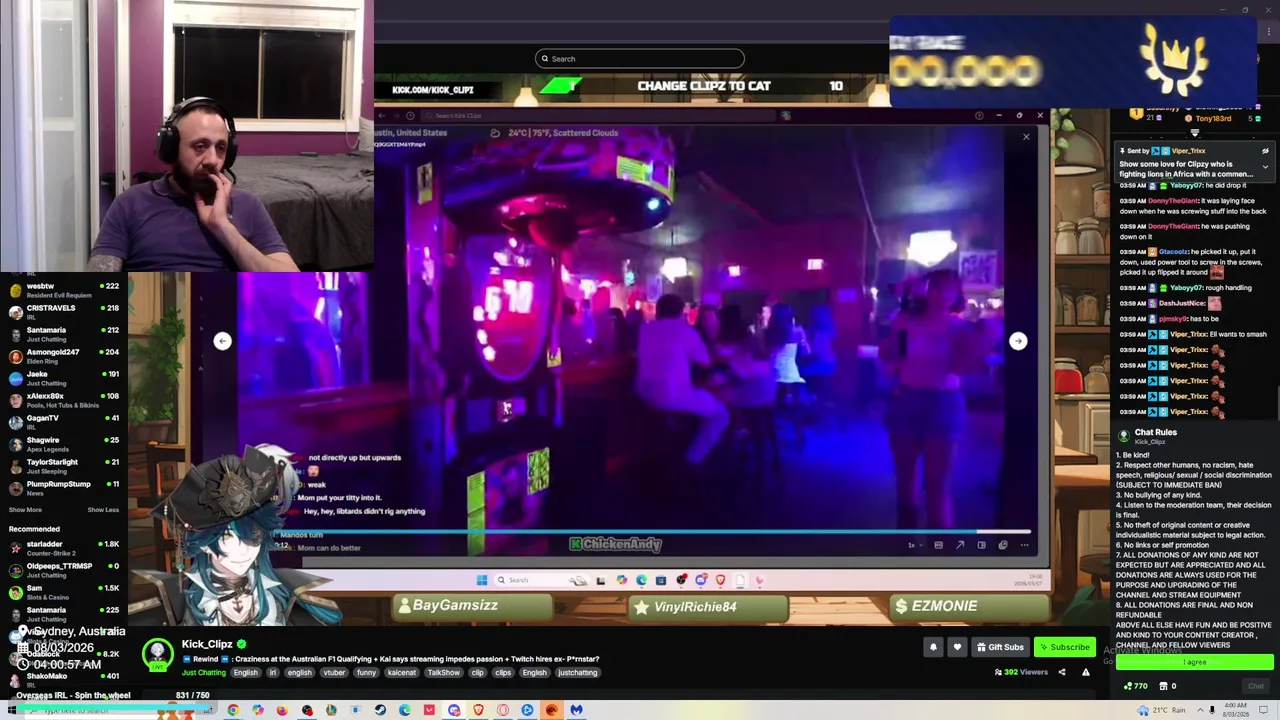Show hidden system tray icons

[1201, 710]
